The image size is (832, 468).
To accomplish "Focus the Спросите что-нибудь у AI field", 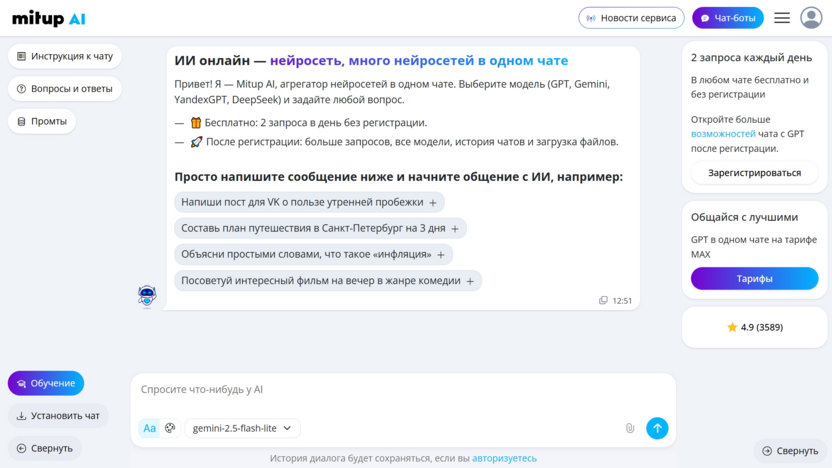I will click(x=403, y=389).
